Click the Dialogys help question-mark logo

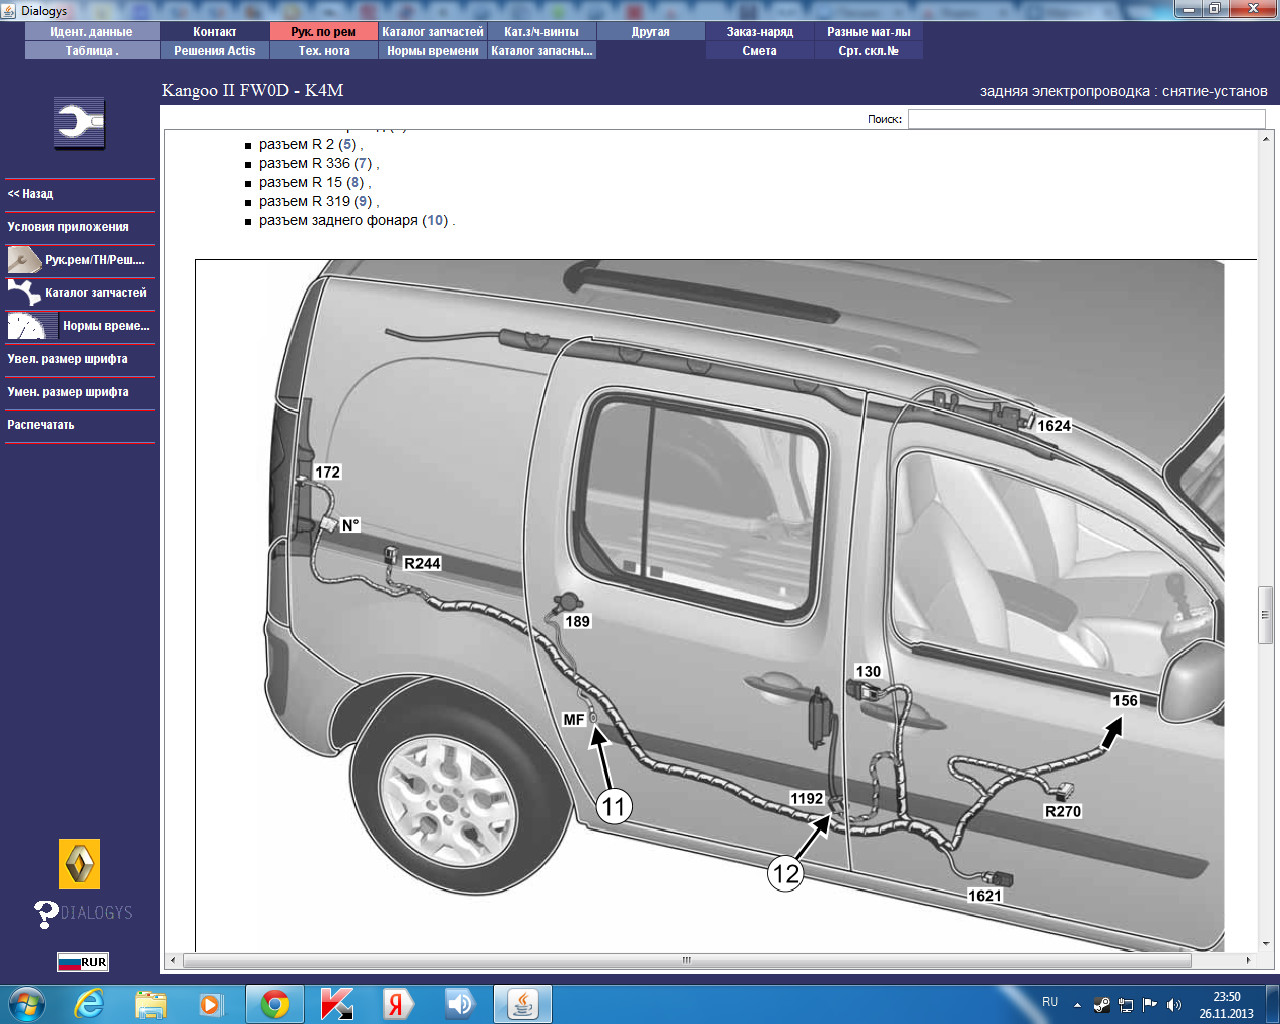click(x=83, y=913)
